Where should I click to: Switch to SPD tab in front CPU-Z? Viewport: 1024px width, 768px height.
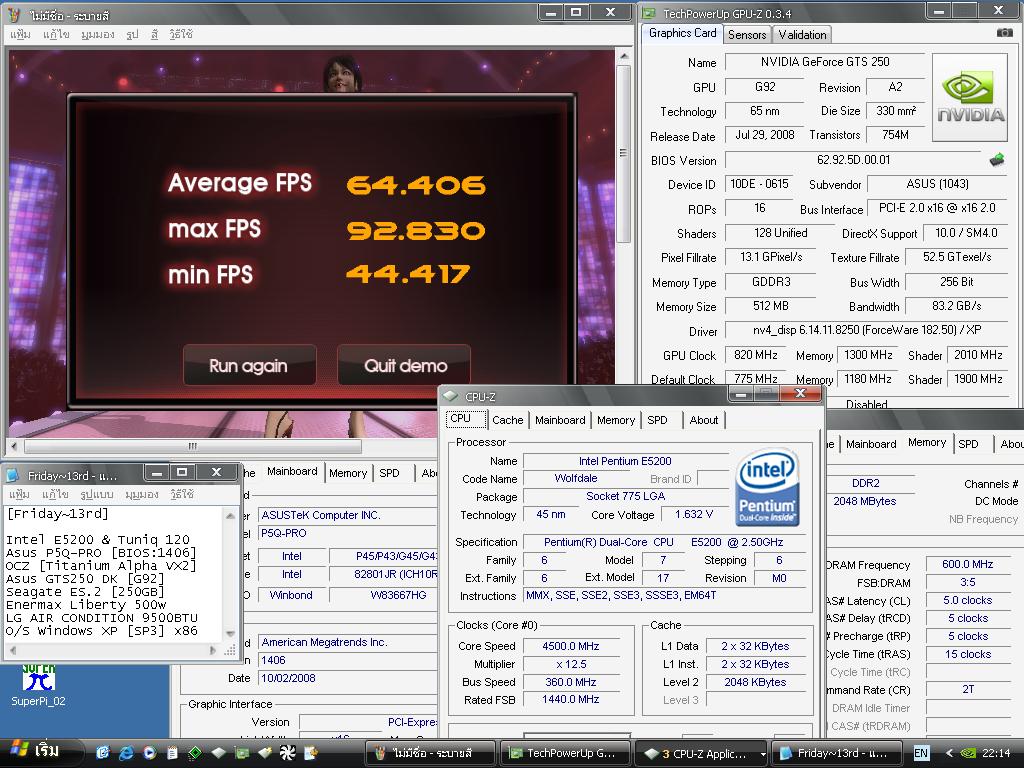click(x=658, y=420)
